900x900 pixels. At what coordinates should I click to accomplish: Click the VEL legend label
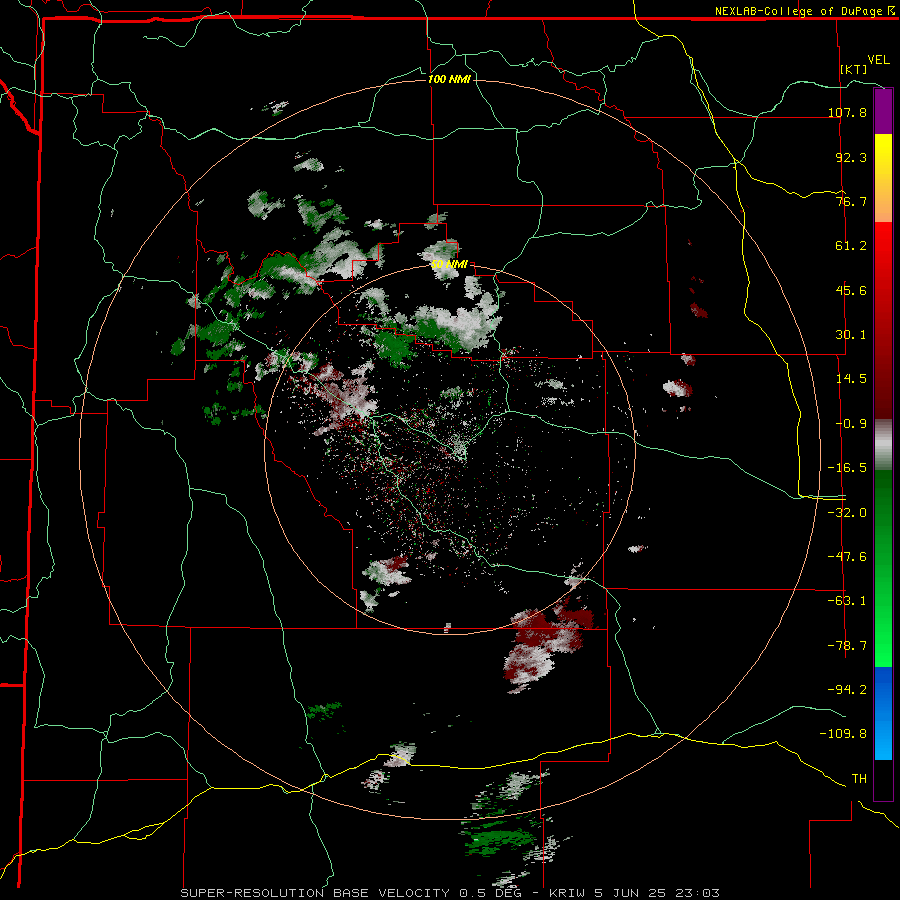[x=878, y=60]
